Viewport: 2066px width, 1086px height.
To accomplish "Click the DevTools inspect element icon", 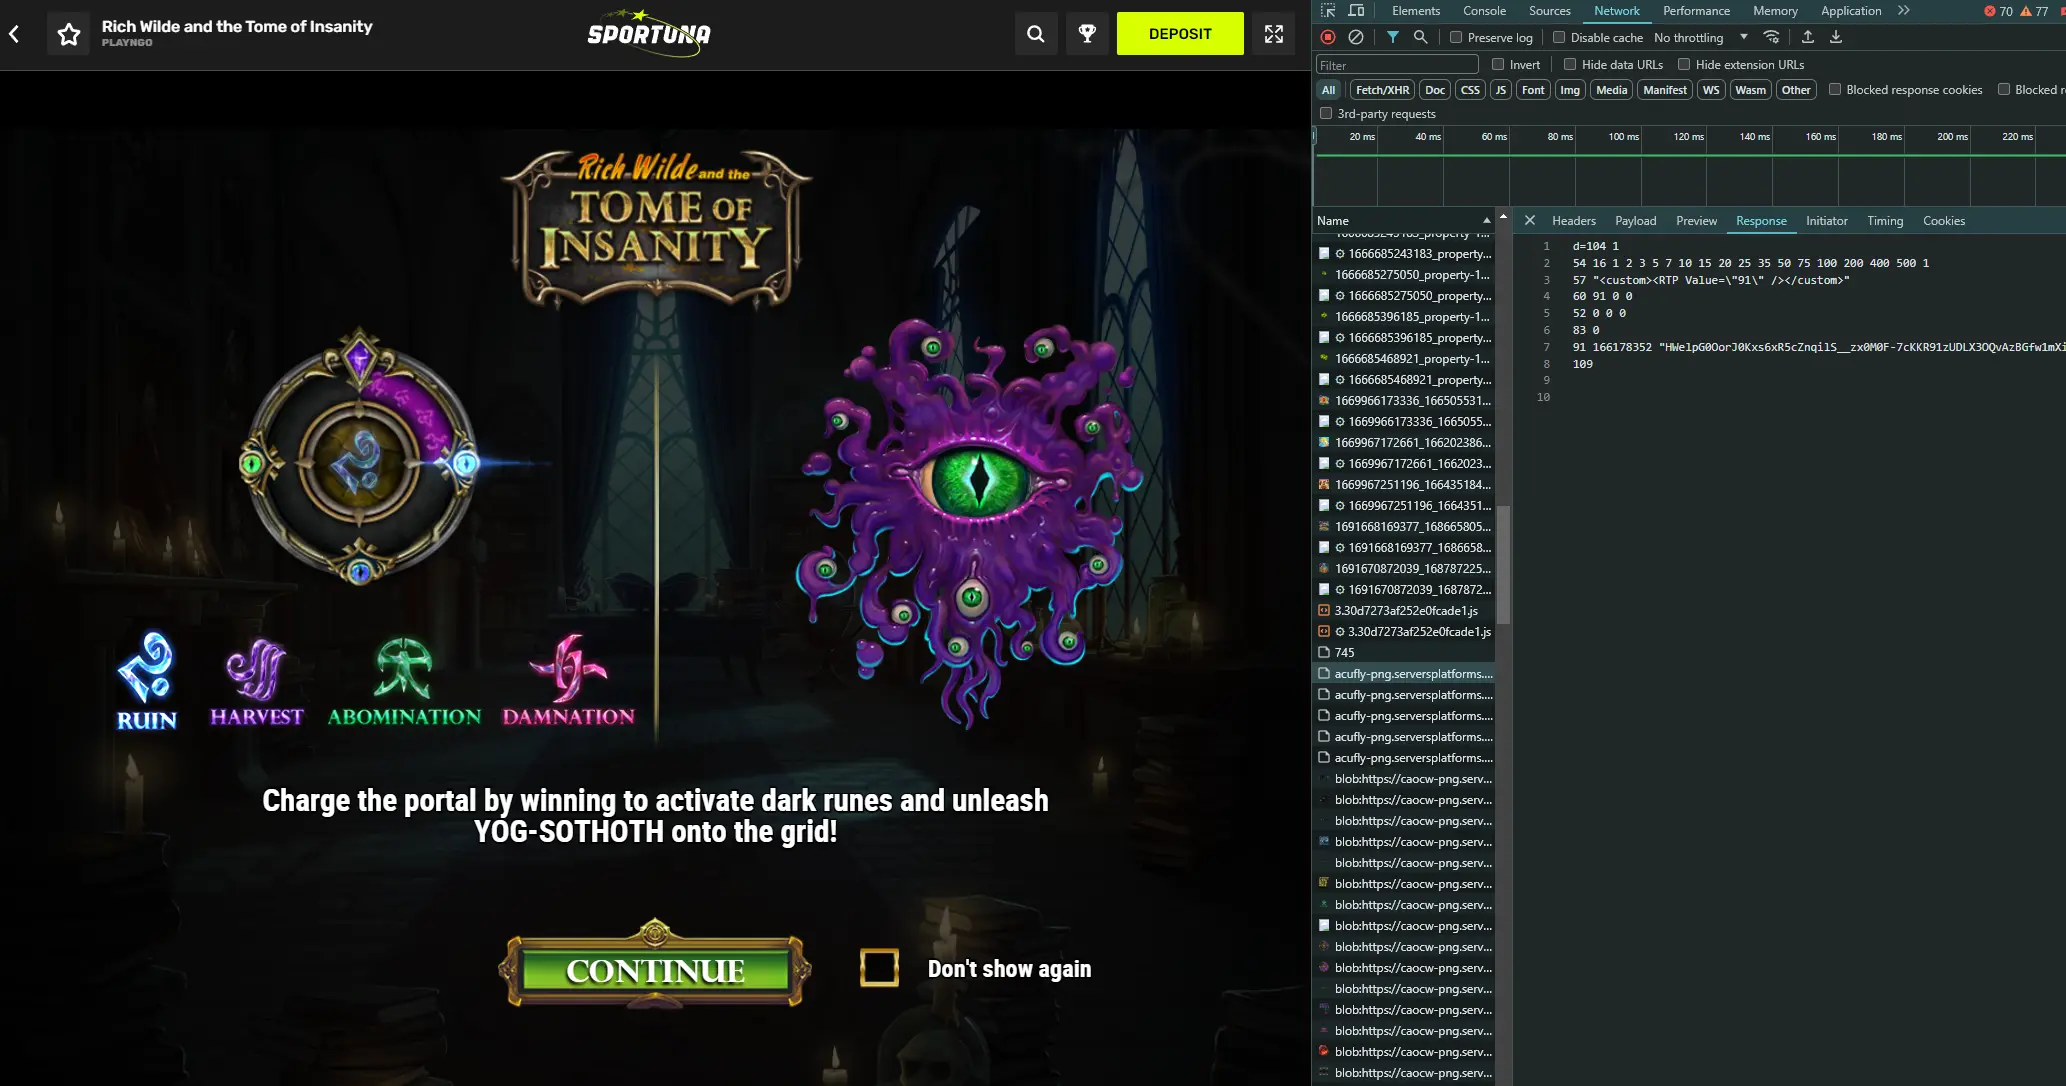I will pos(1328,11).
